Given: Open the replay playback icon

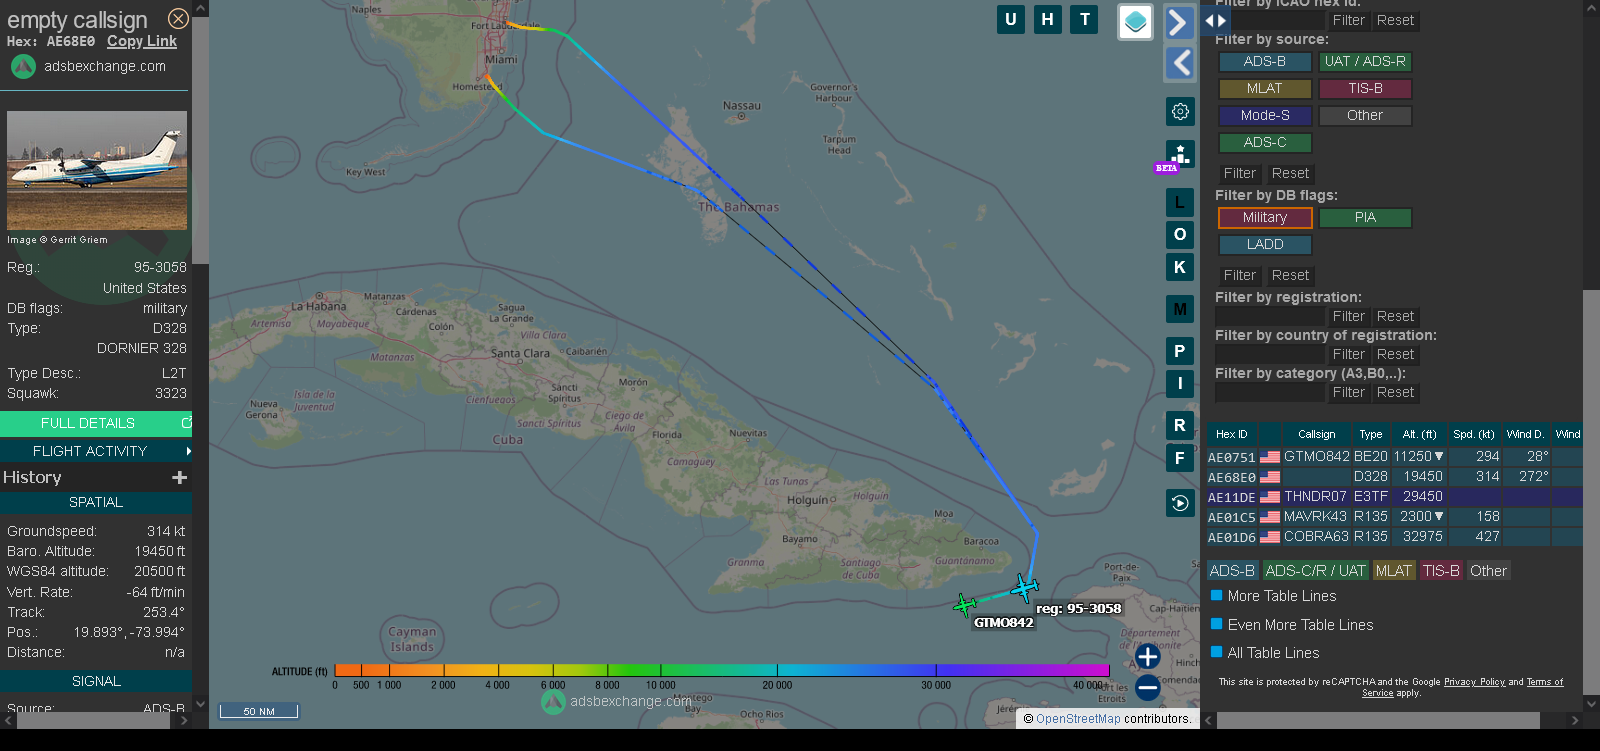Looking at the screenshot, I should [1180, 503].
